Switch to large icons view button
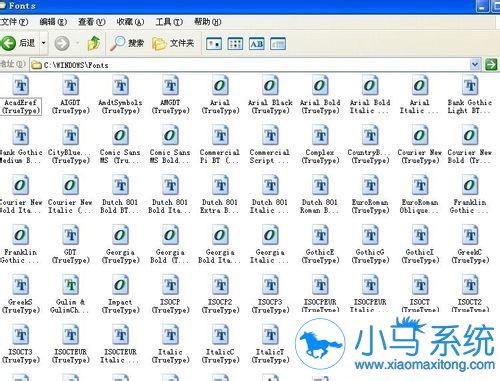This screenshot has width=500, height=381. pos(214,44)
